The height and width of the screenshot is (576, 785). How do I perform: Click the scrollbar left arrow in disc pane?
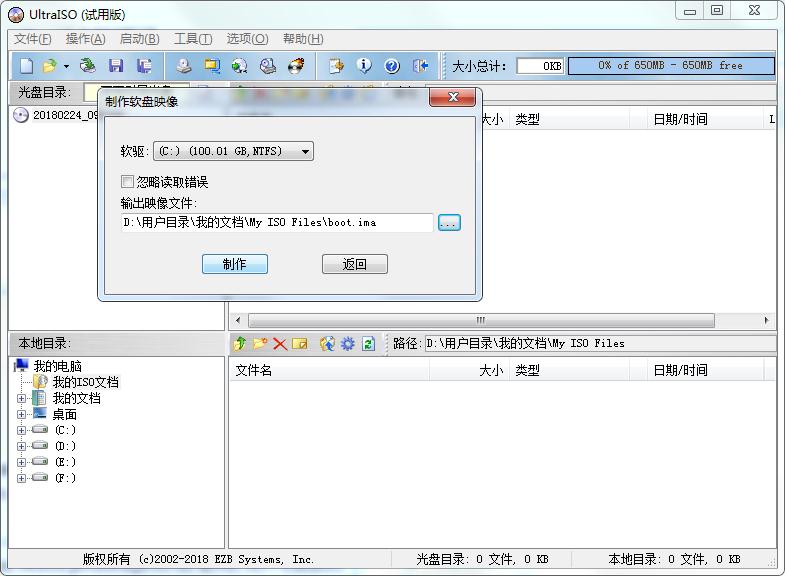238,320
